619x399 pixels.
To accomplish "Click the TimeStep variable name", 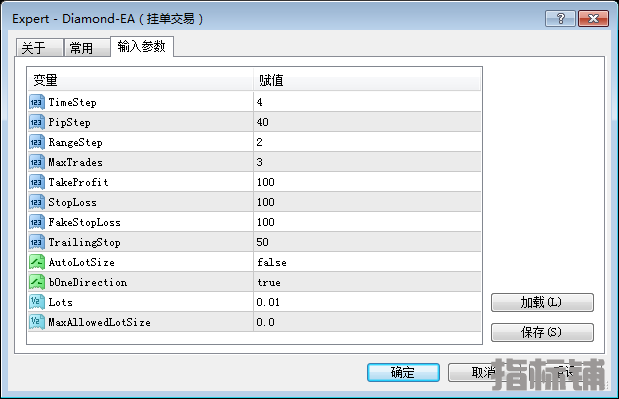I will [x=72, y=103].
